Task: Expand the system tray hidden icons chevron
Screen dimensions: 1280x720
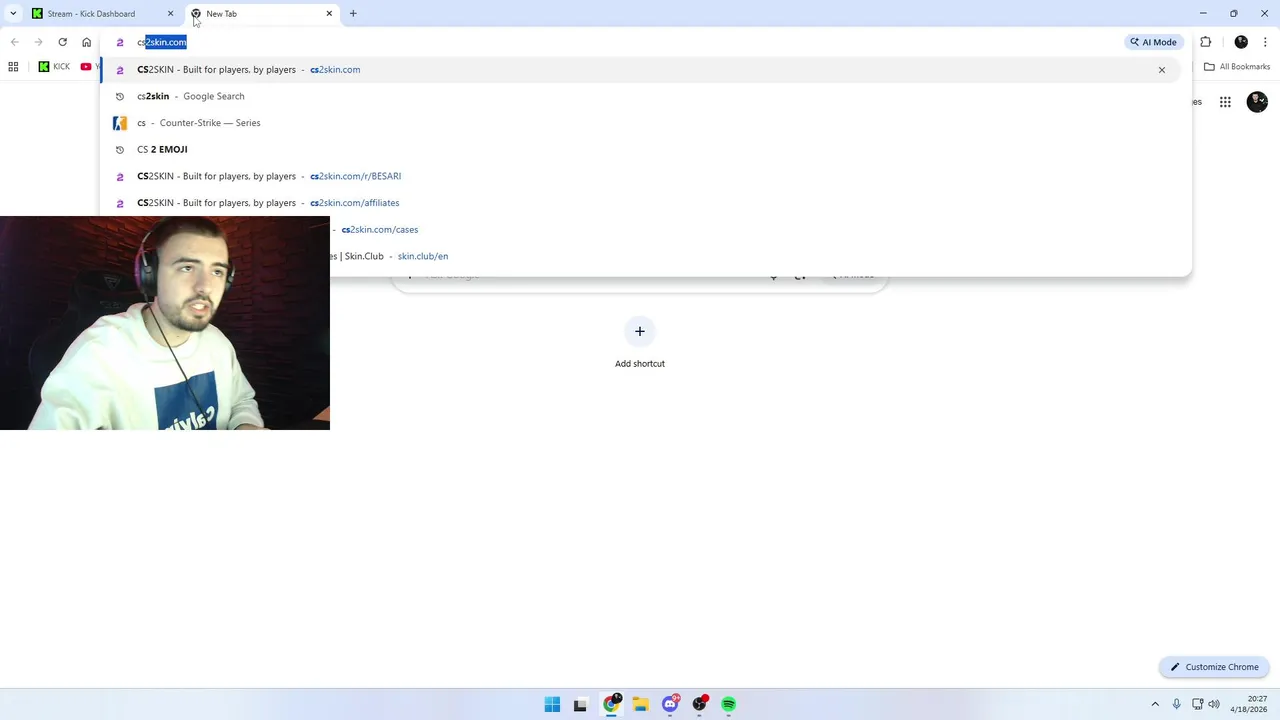Action: click(1155, 704)
